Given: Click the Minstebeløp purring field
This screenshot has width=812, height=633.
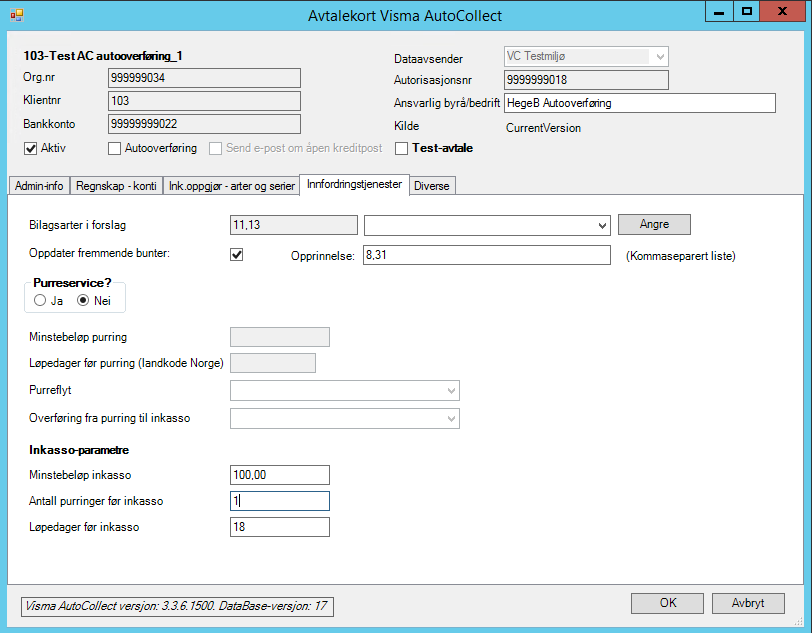Looking at the screenshot, I should [280, 337].
